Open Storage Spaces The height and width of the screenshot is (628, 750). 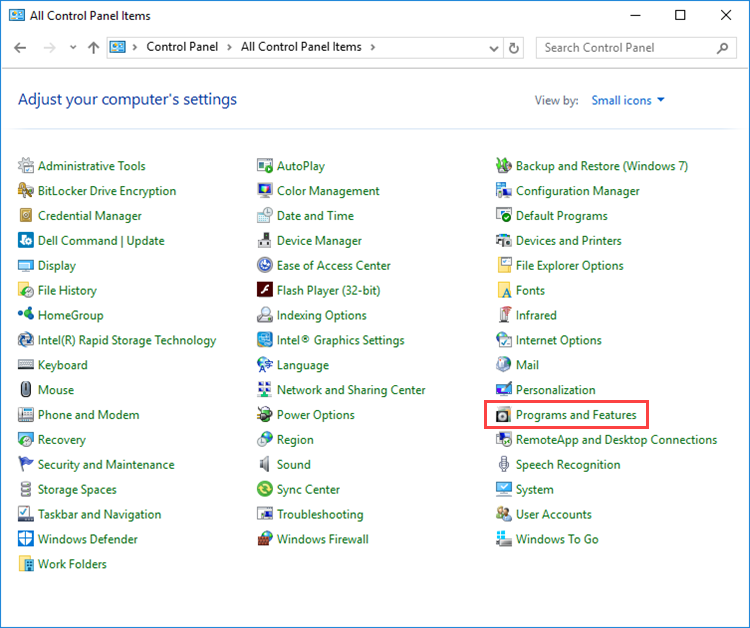coord(77,489)
